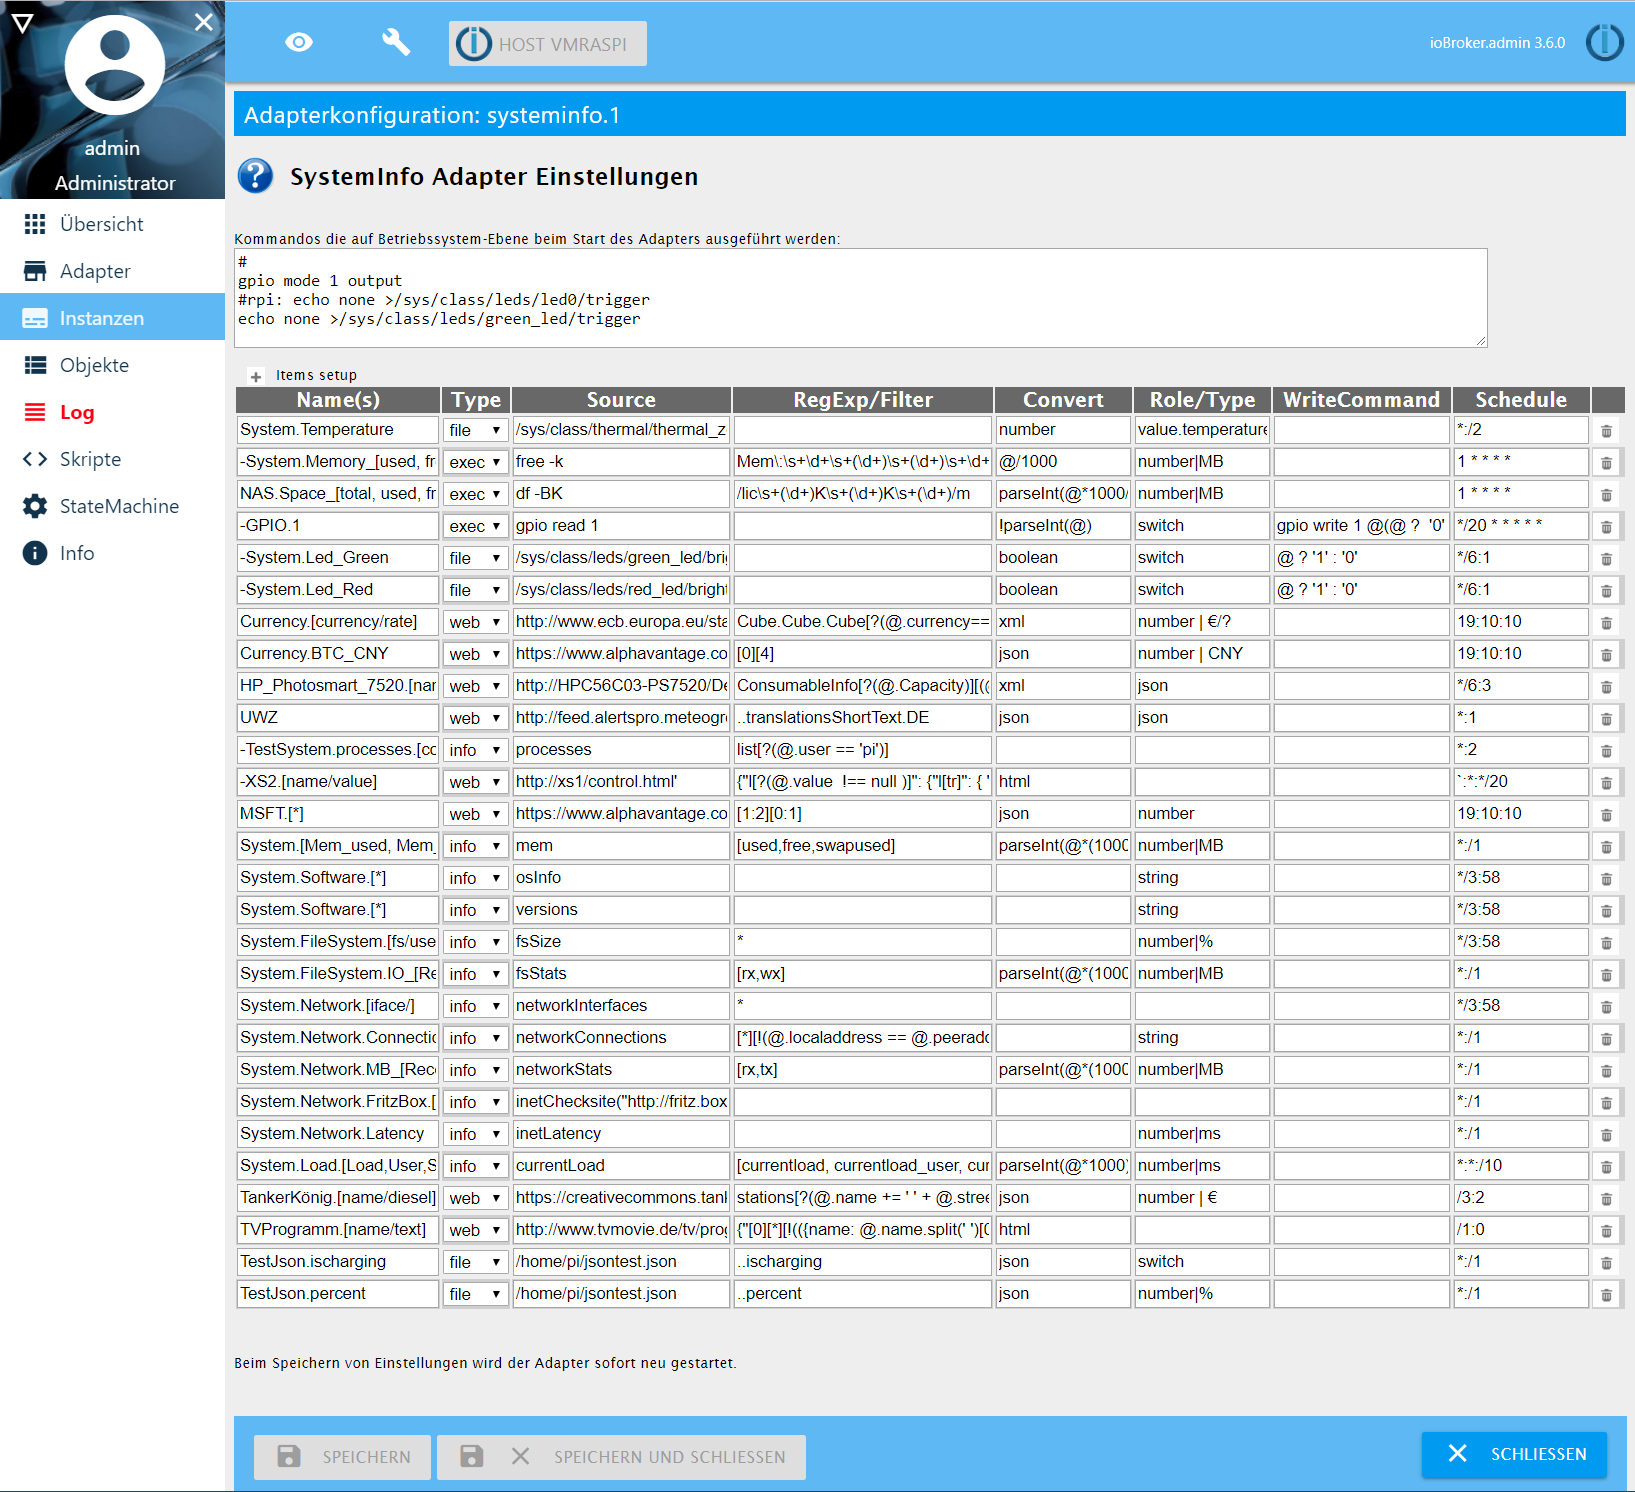Delete the -GPIO.1 row
The height and width of the screenshot is (1492, 1635).
click(1606, 526)
